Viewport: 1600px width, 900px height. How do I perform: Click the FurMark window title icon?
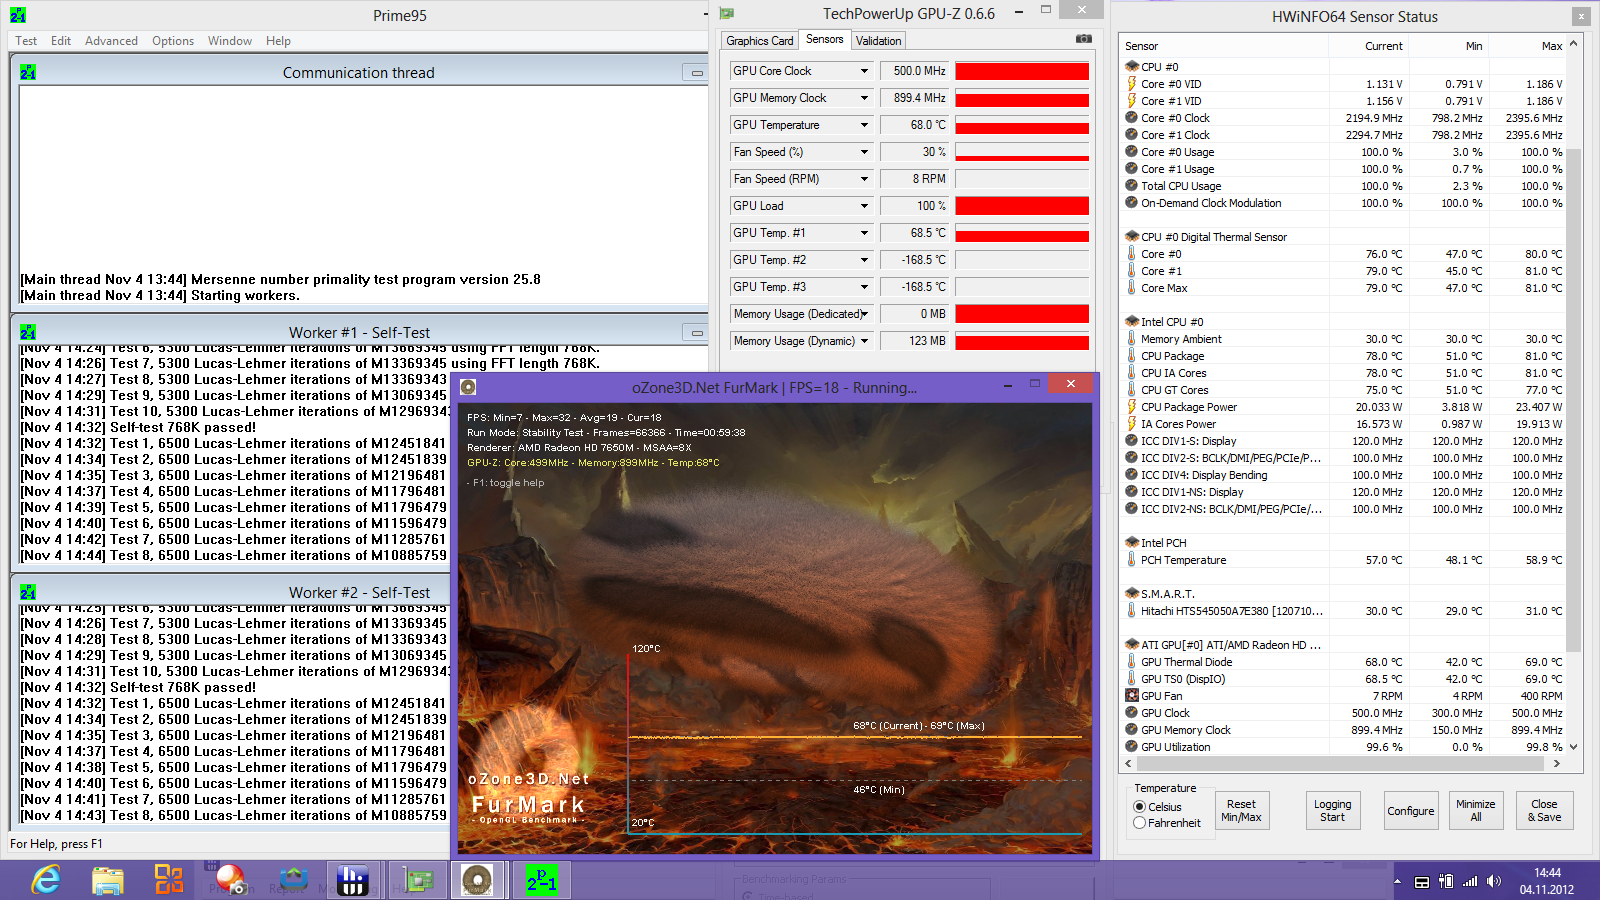tap(468, 387)
